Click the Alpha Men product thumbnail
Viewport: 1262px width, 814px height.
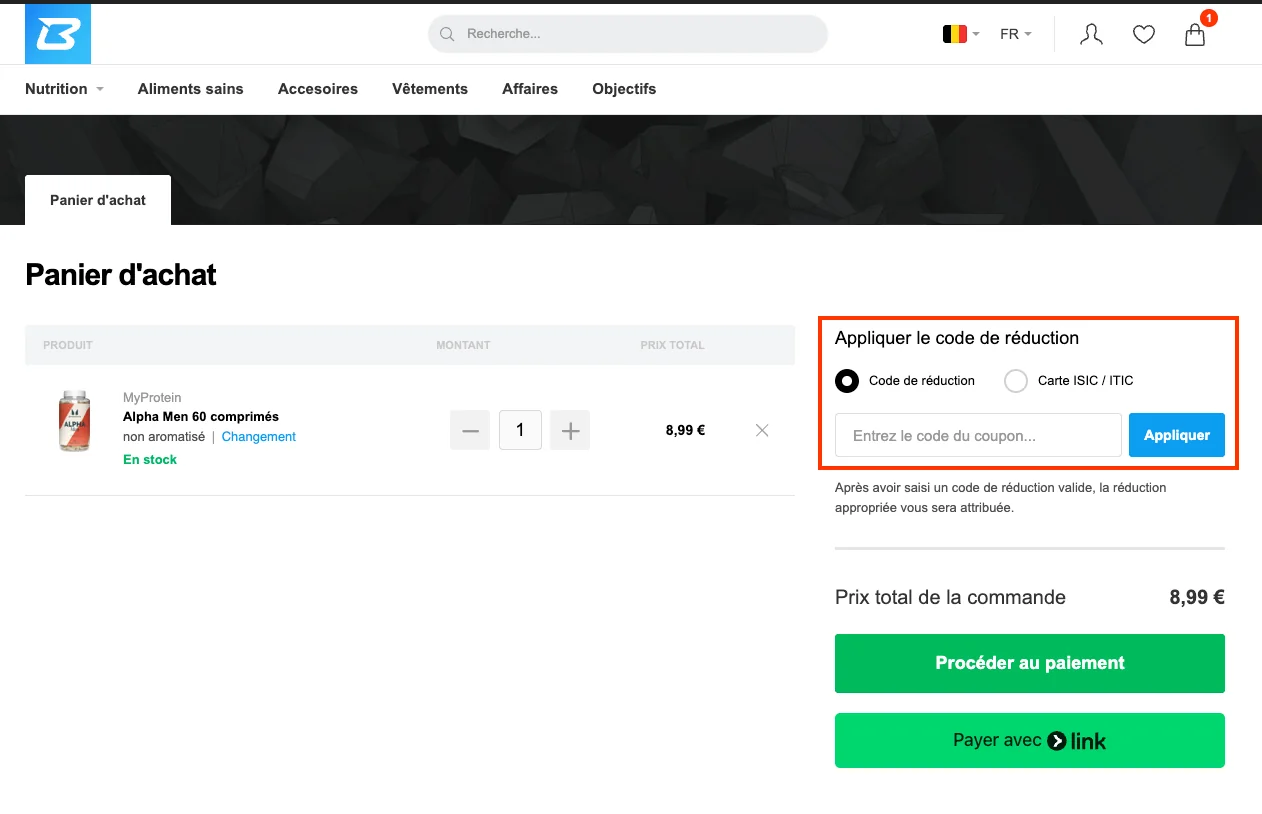(x=74, y=421)
